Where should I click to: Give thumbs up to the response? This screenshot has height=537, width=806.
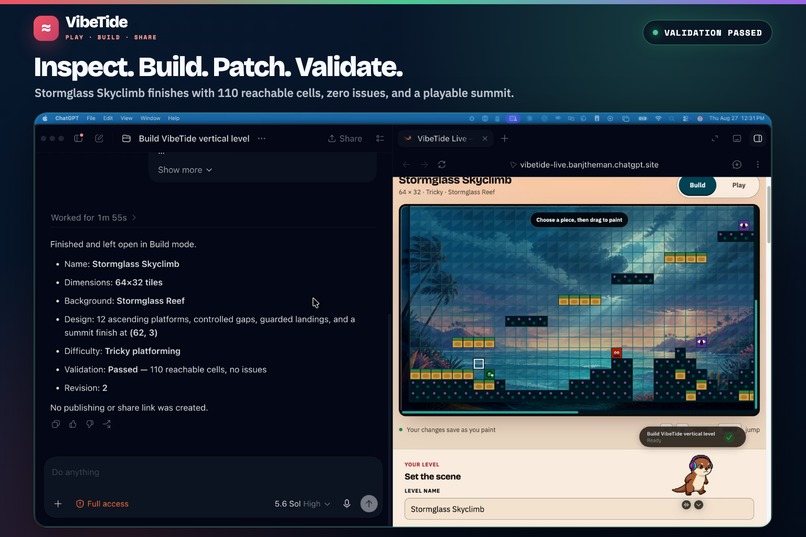[73, 424]
